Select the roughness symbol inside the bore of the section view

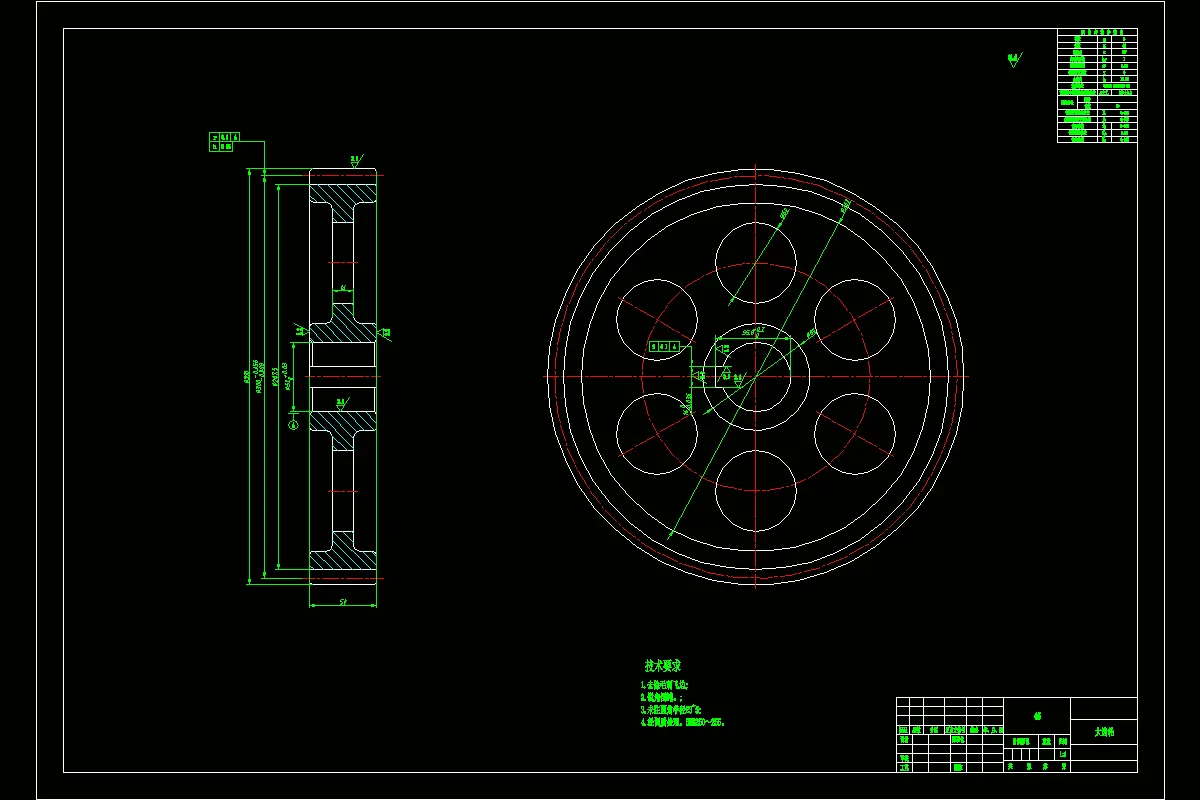pos(342,402)
